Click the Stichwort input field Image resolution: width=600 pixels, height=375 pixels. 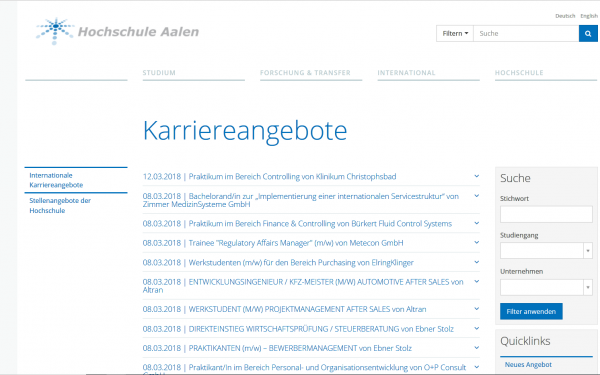coord(546,214)
